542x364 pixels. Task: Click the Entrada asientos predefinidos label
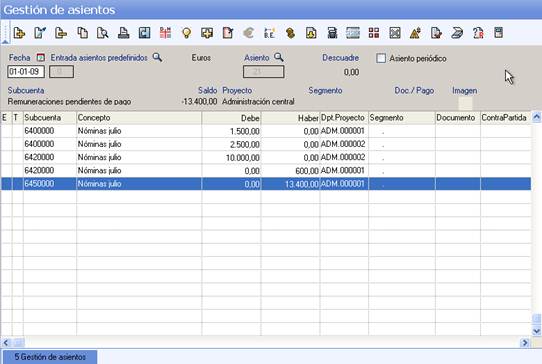pyautogui.click(x=99, y=58)
